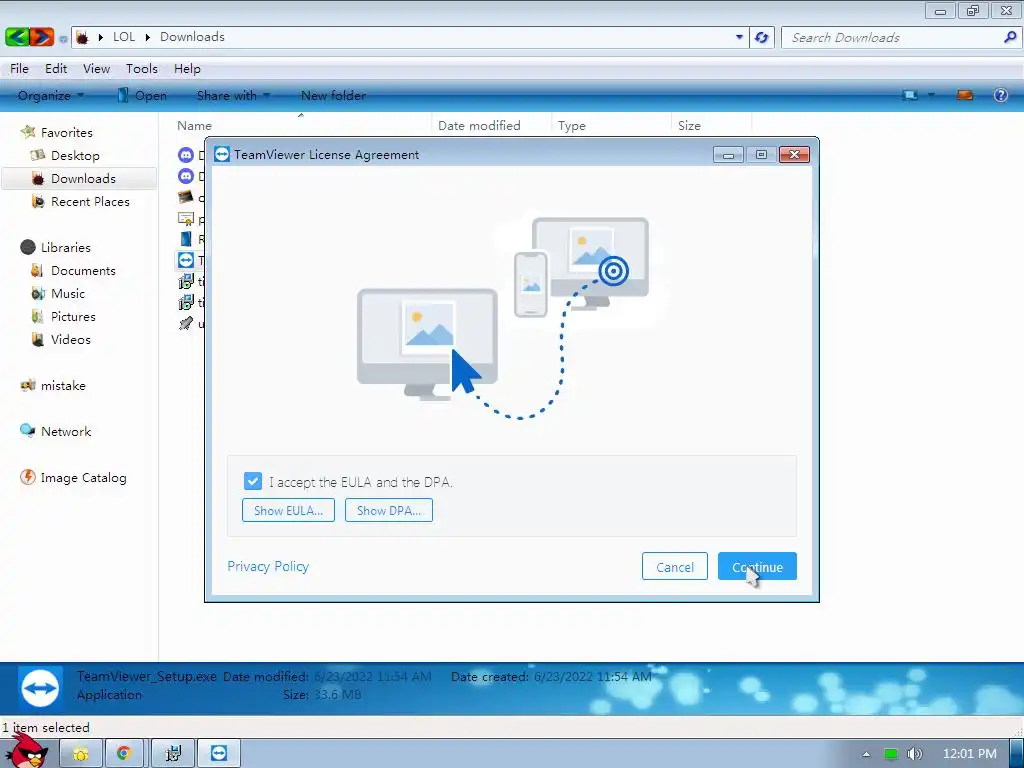Expand the Share with dropdown

[x=233, y=95]
